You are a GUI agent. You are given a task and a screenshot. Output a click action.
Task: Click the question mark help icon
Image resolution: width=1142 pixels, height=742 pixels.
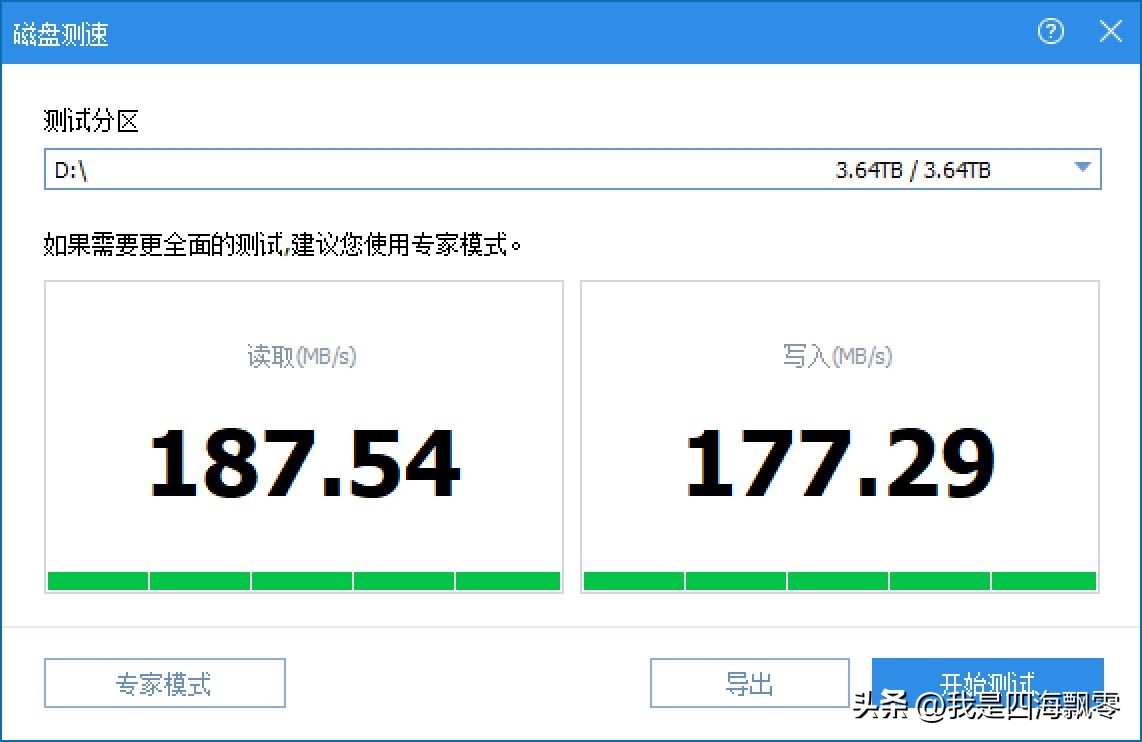point(1050,31)
